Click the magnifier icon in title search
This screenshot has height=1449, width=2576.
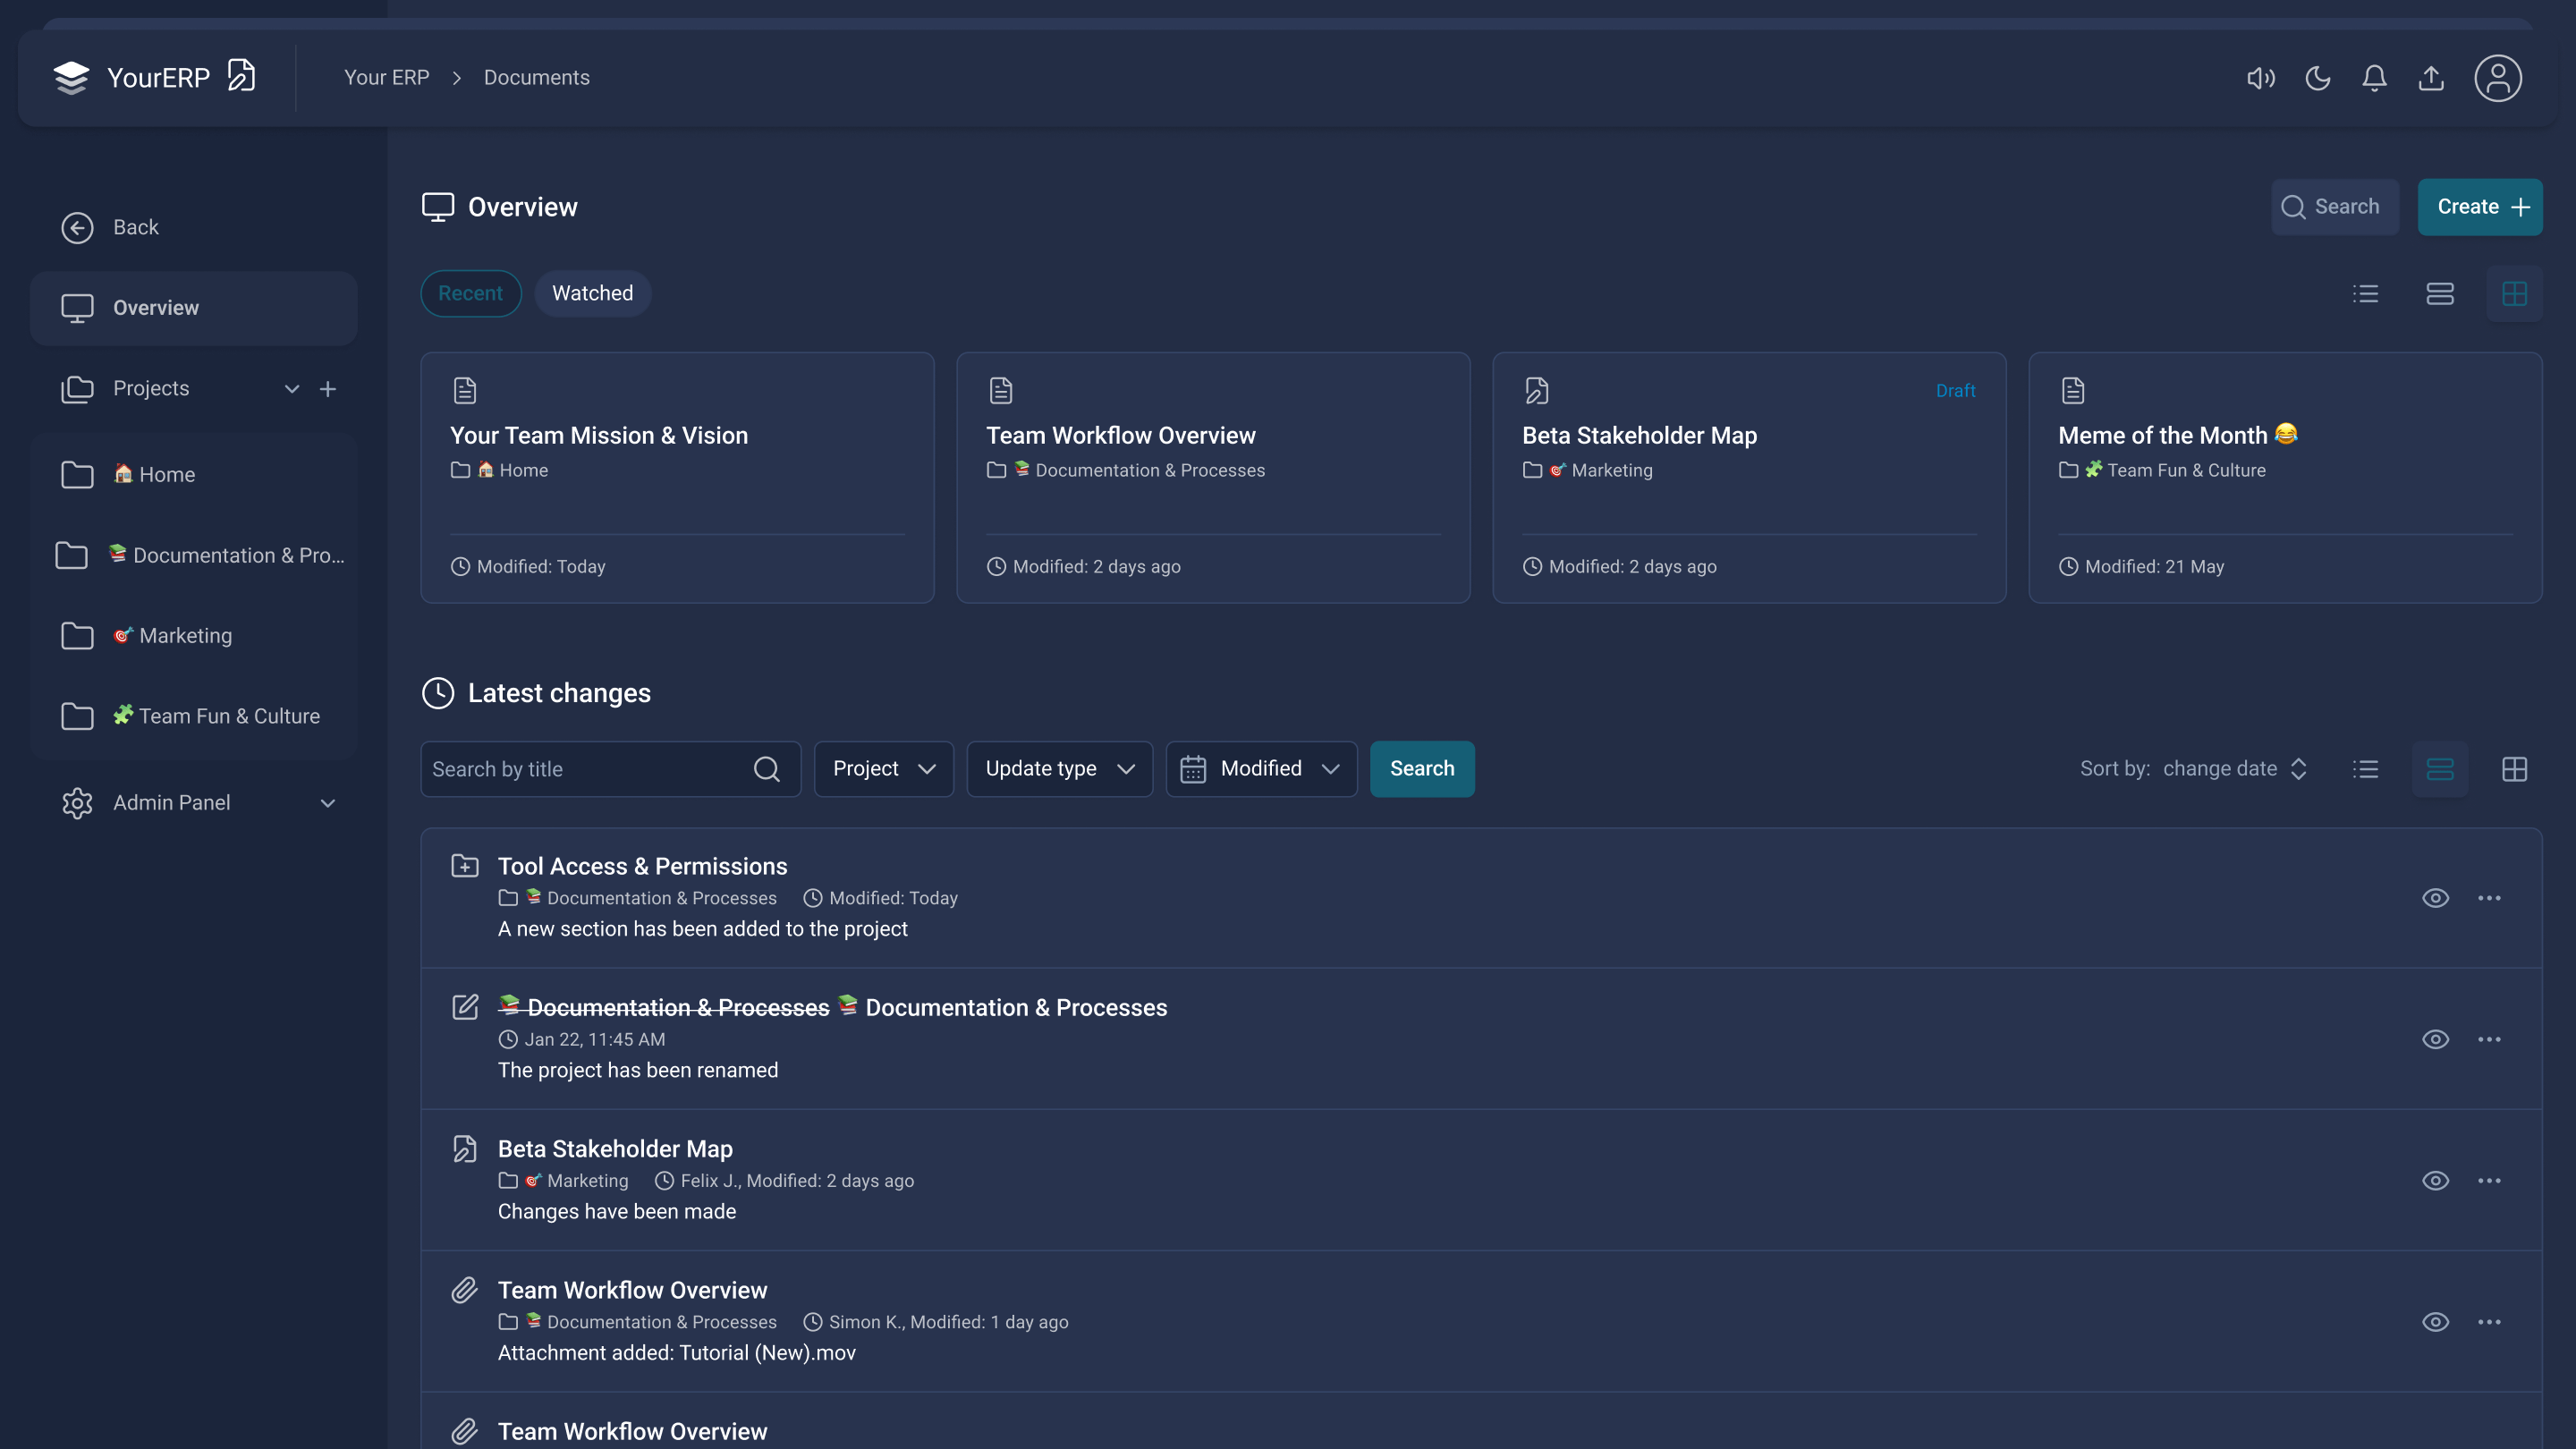pyautogui.click(x=767, y=769)
